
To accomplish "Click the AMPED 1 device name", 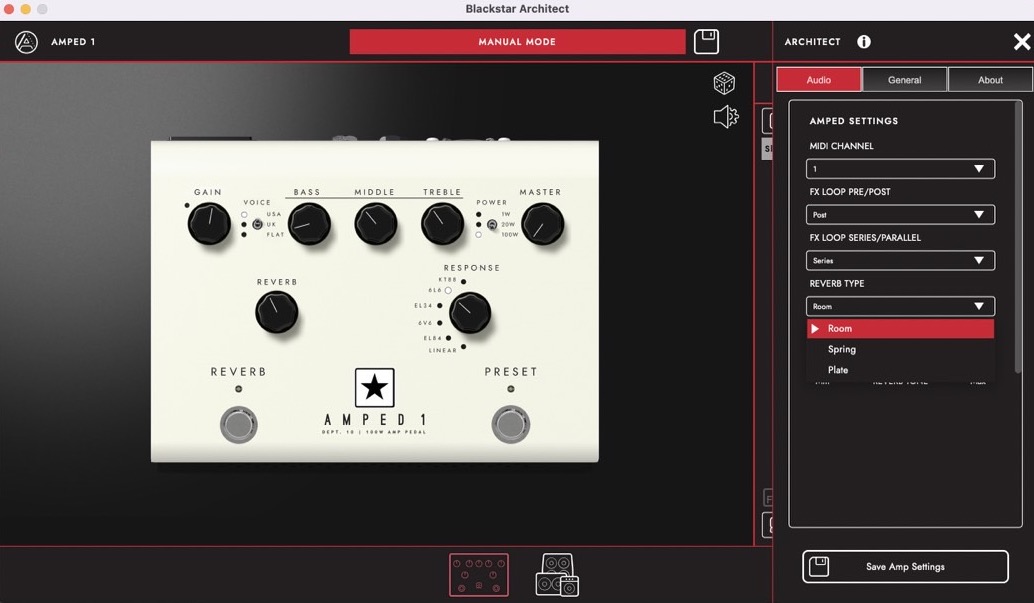I will [x=73, y=42].
